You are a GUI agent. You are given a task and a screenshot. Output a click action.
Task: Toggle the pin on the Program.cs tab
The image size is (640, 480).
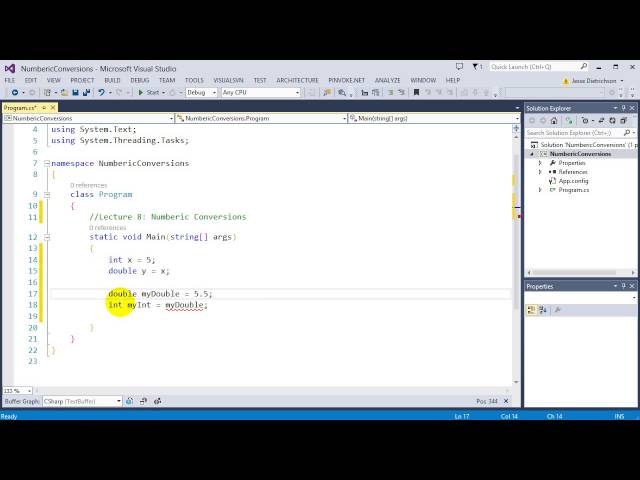44,108
